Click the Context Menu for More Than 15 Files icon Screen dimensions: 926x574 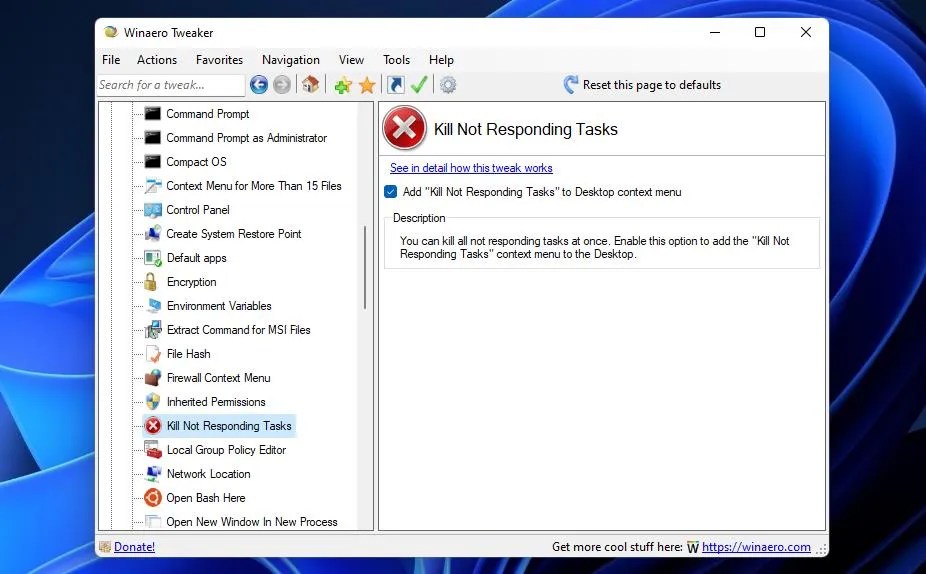tap(153, 185)
